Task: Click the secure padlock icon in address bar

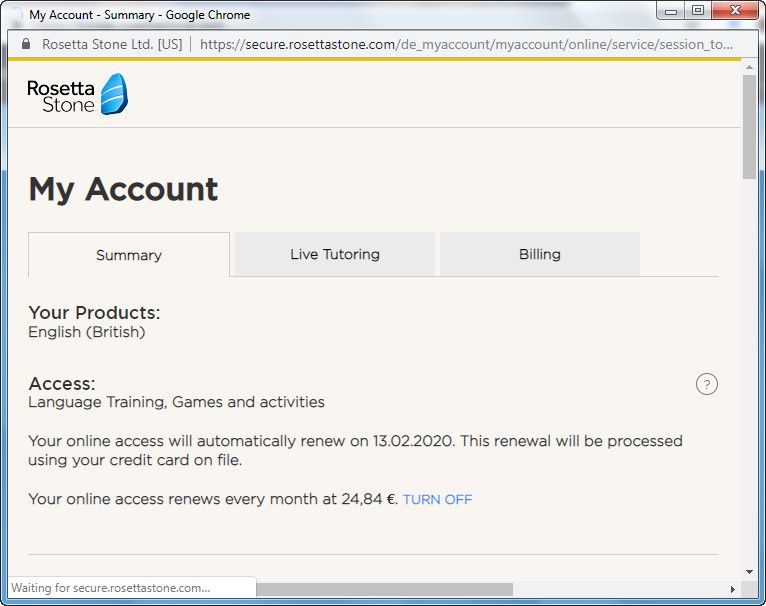Action: pyautogui.click(x=26, y=44)
